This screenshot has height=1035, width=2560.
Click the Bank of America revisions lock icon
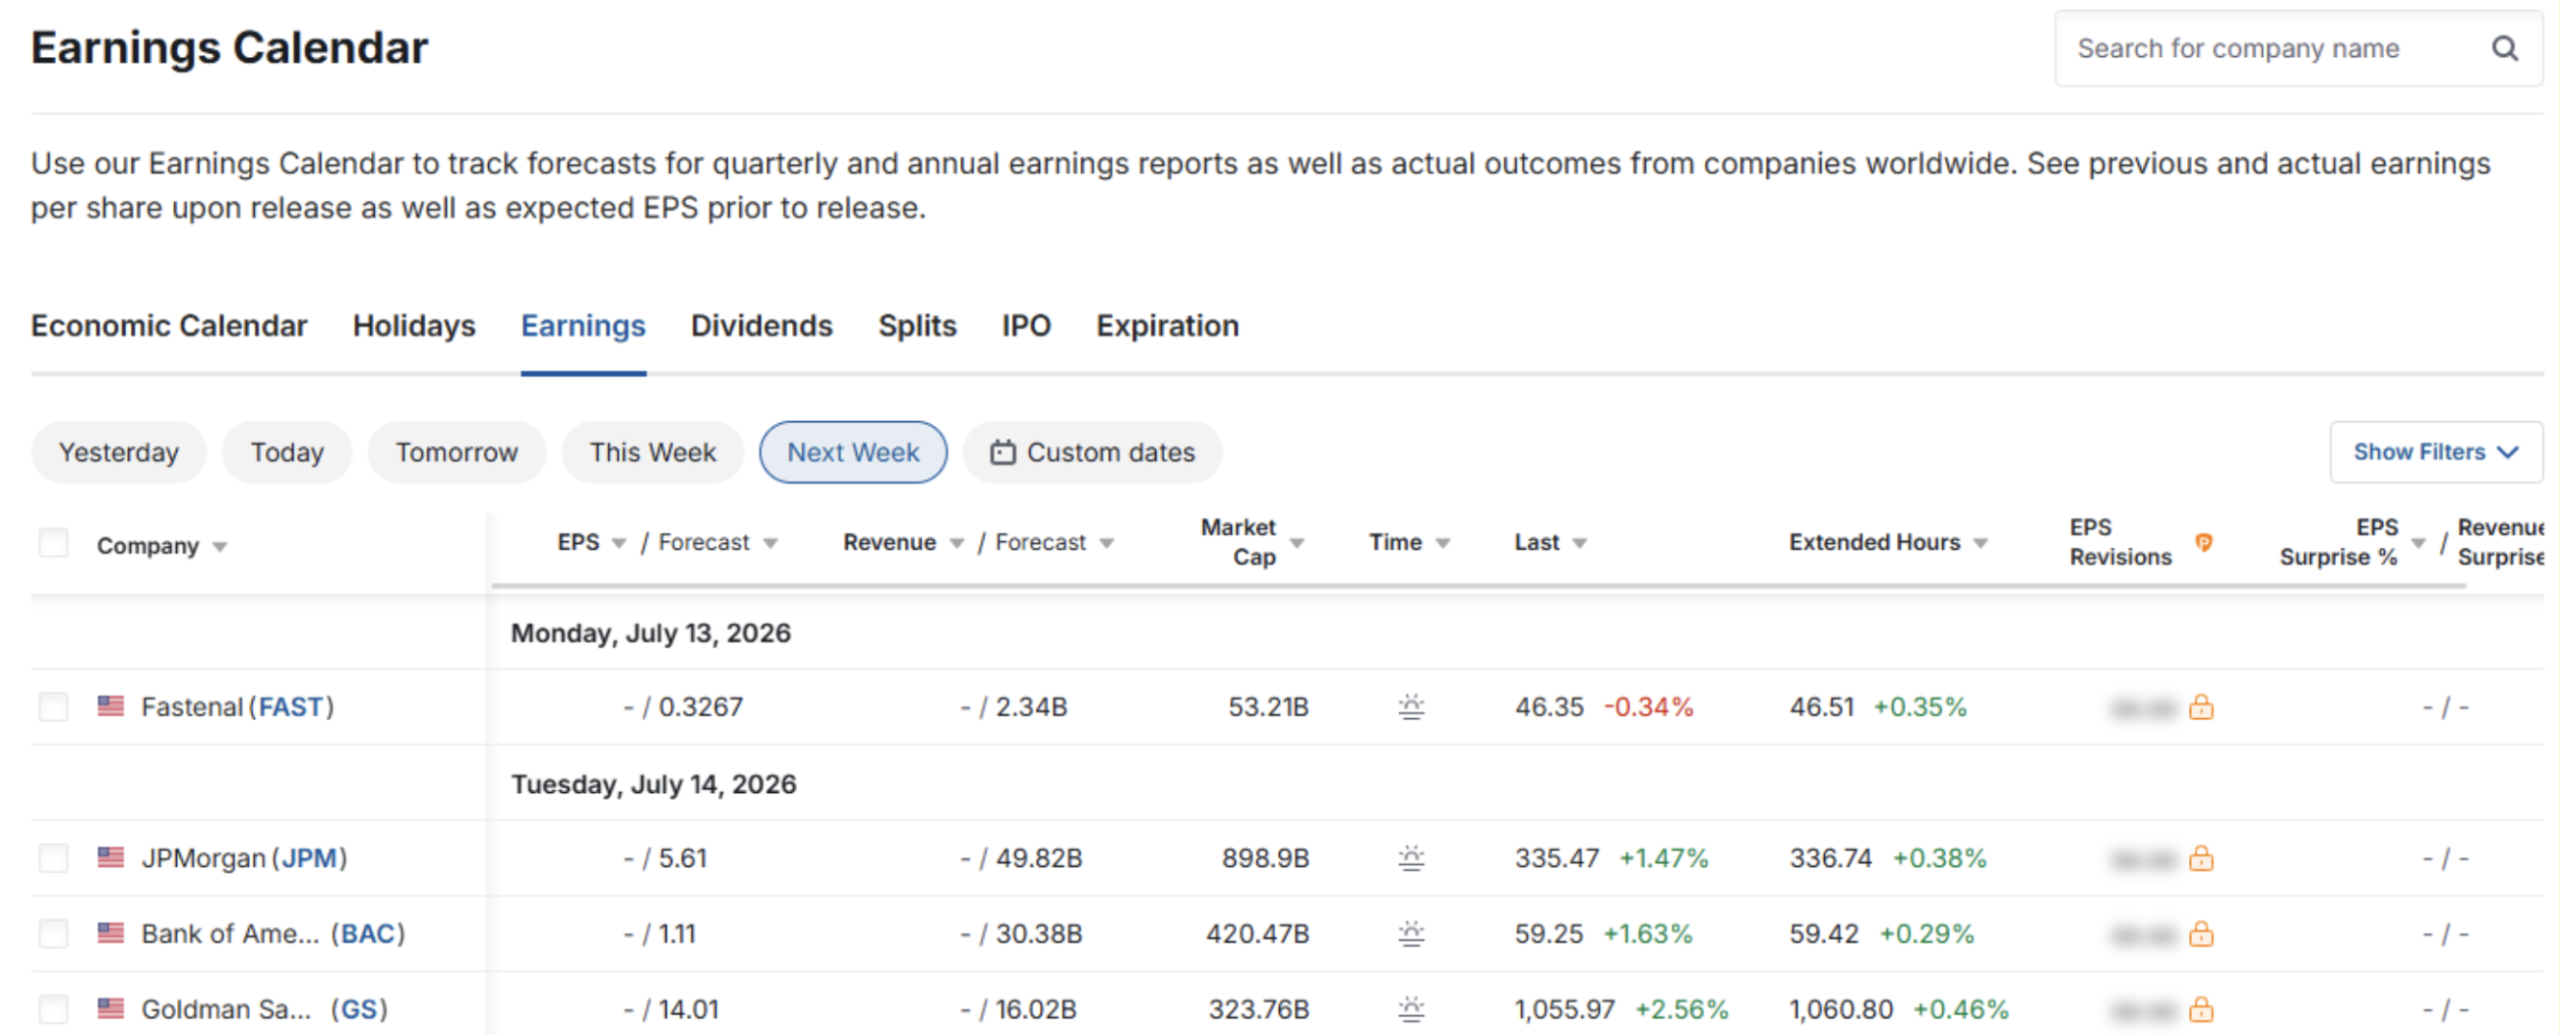coord(2201,935)
